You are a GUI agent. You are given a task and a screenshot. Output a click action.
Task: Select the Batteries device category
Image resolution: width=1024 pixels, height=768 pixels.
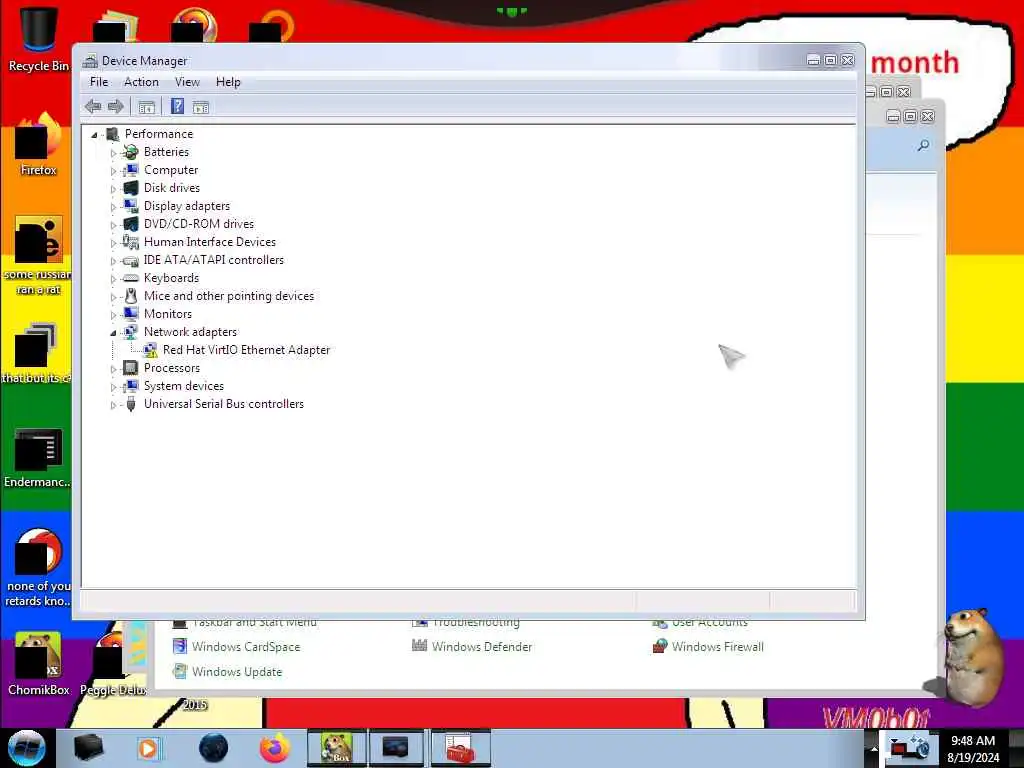[x=167, y=152]
